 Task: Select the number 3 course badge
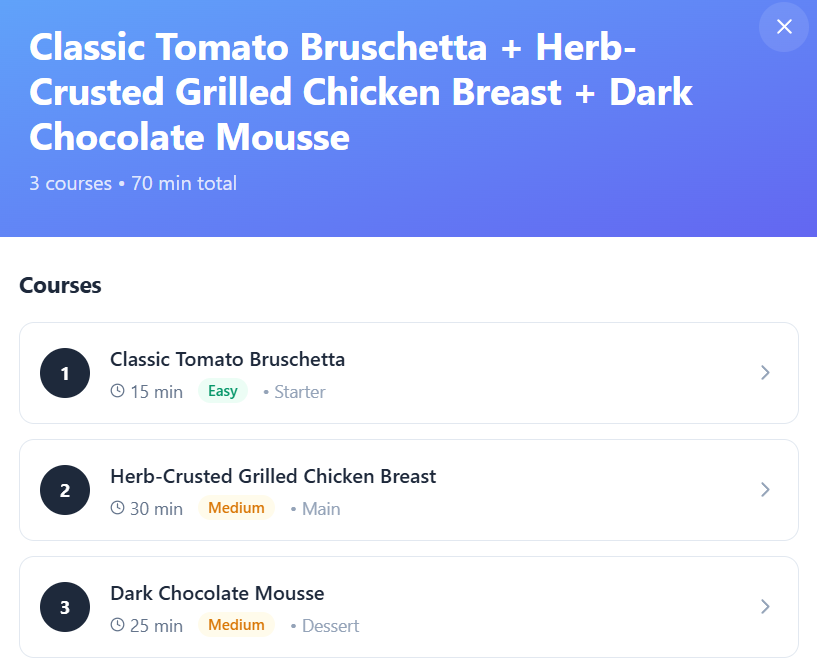(65, 607)
